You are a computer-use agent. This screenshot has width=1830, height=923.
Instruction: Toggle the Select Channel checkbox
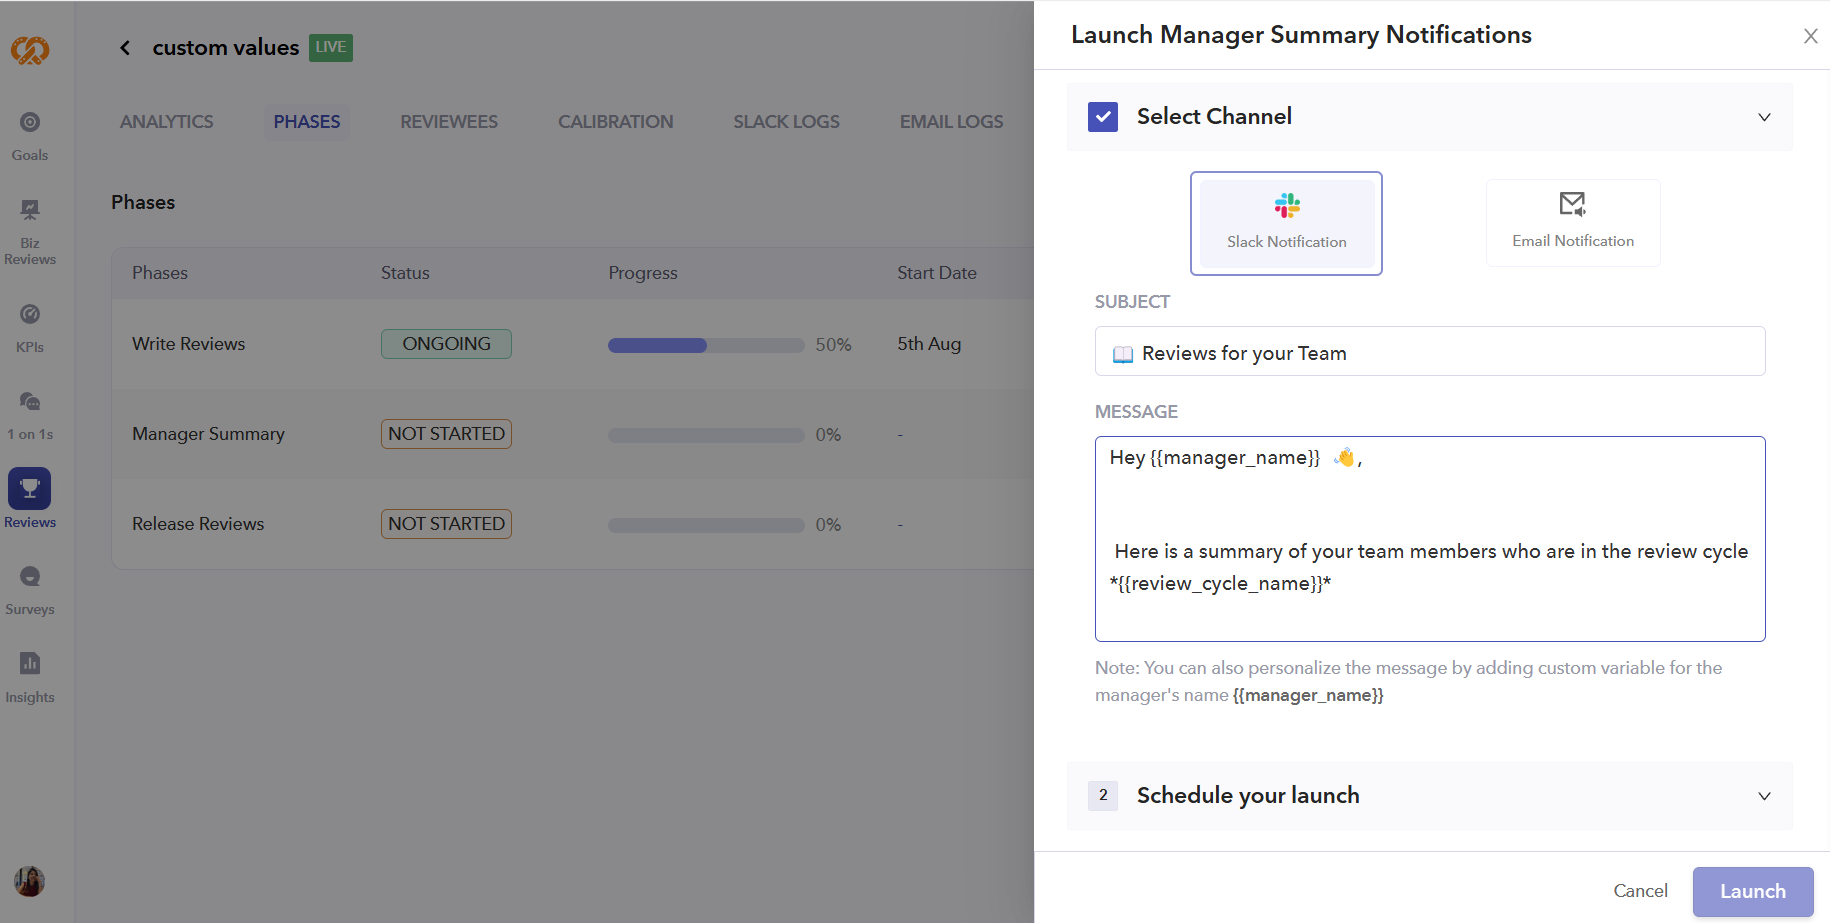click(x=1103, y=117)
